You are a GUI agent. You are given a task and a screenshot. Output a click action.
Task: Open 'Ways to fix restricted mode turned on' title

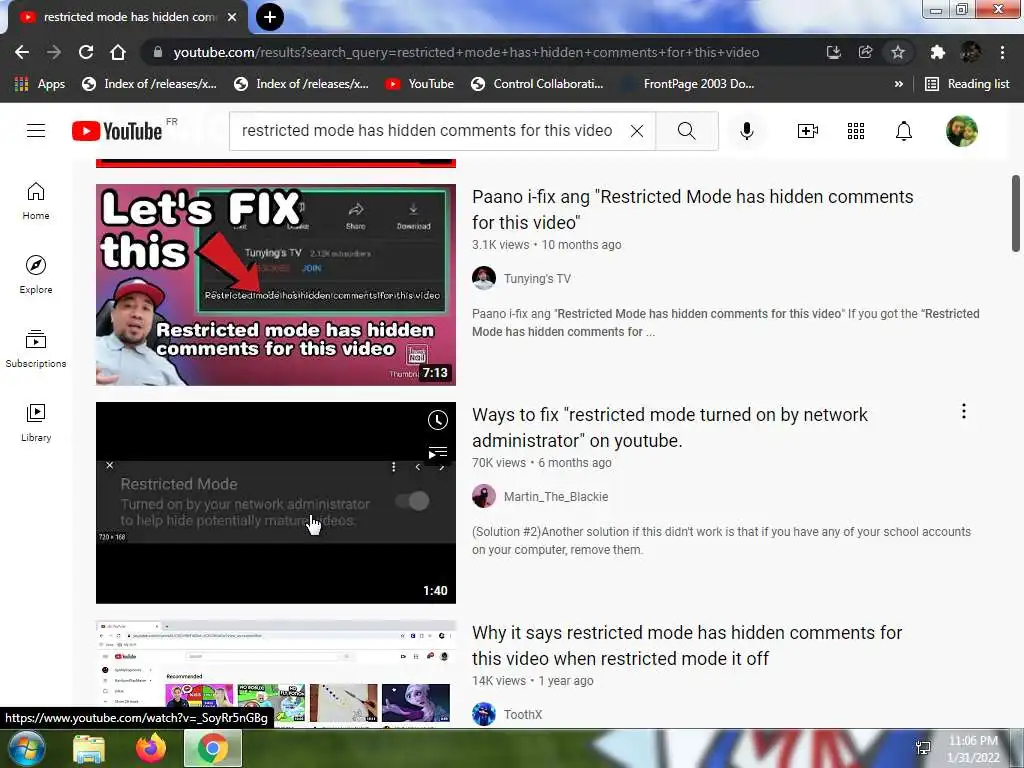point(669,427)
